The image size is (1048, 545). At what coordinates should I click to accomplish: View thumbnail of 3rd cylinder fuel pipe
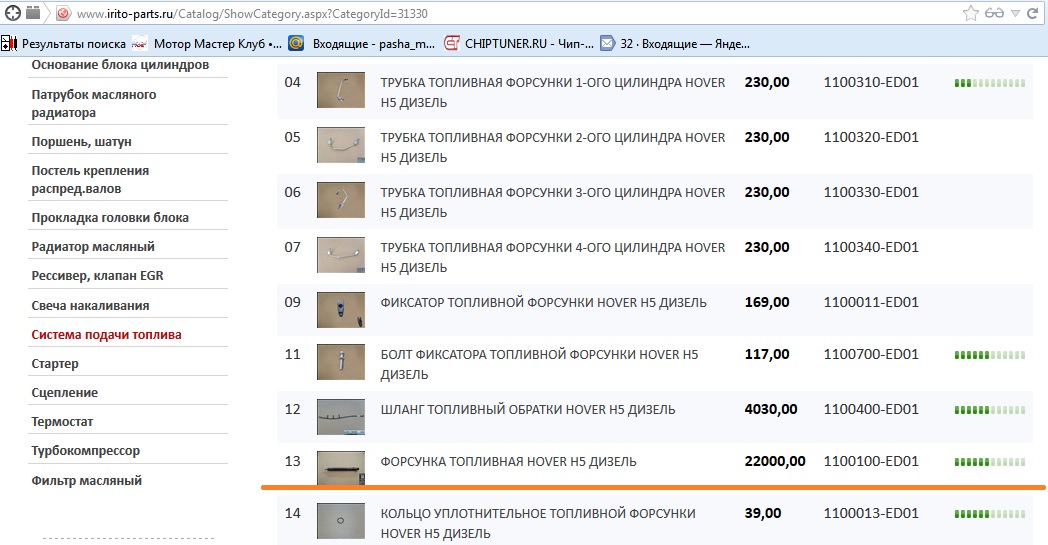tap(341, 199)
